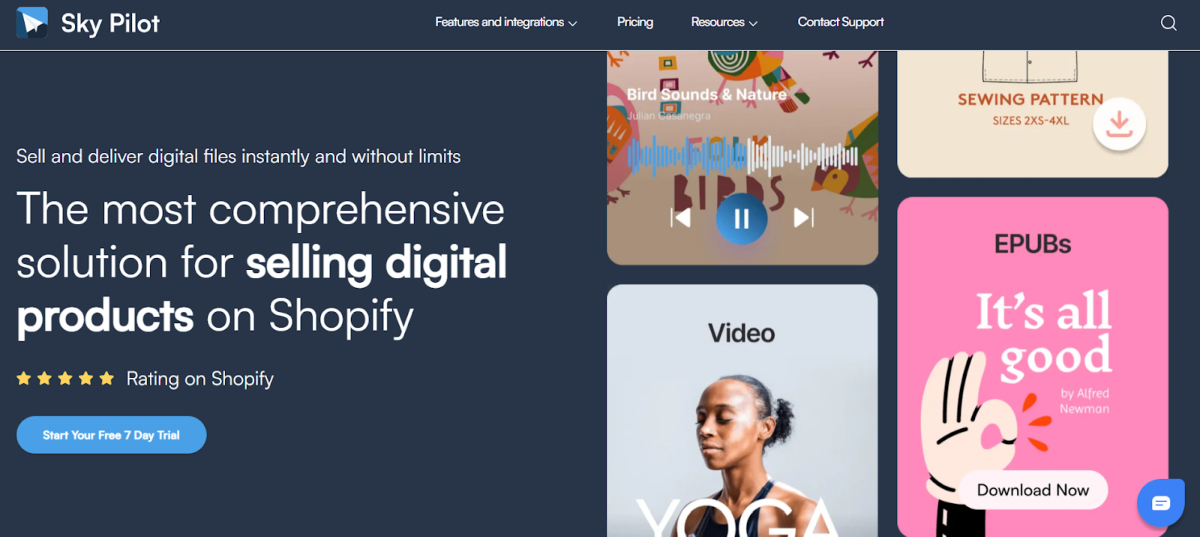The image size is (1200, 537).
Task: Seek within the audio waveform
Action: point(742,156)
